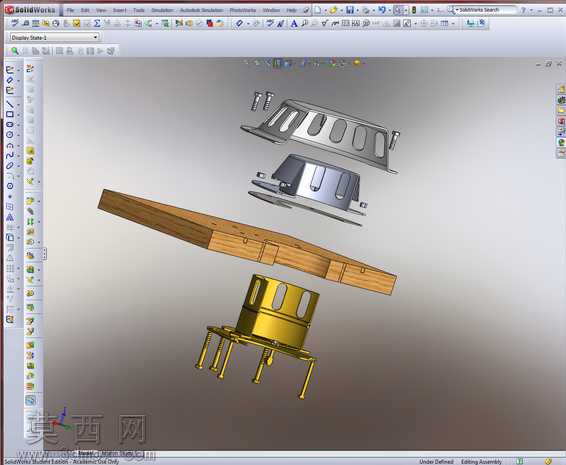Click the Undo arrow icon

(x=382, y=10)
